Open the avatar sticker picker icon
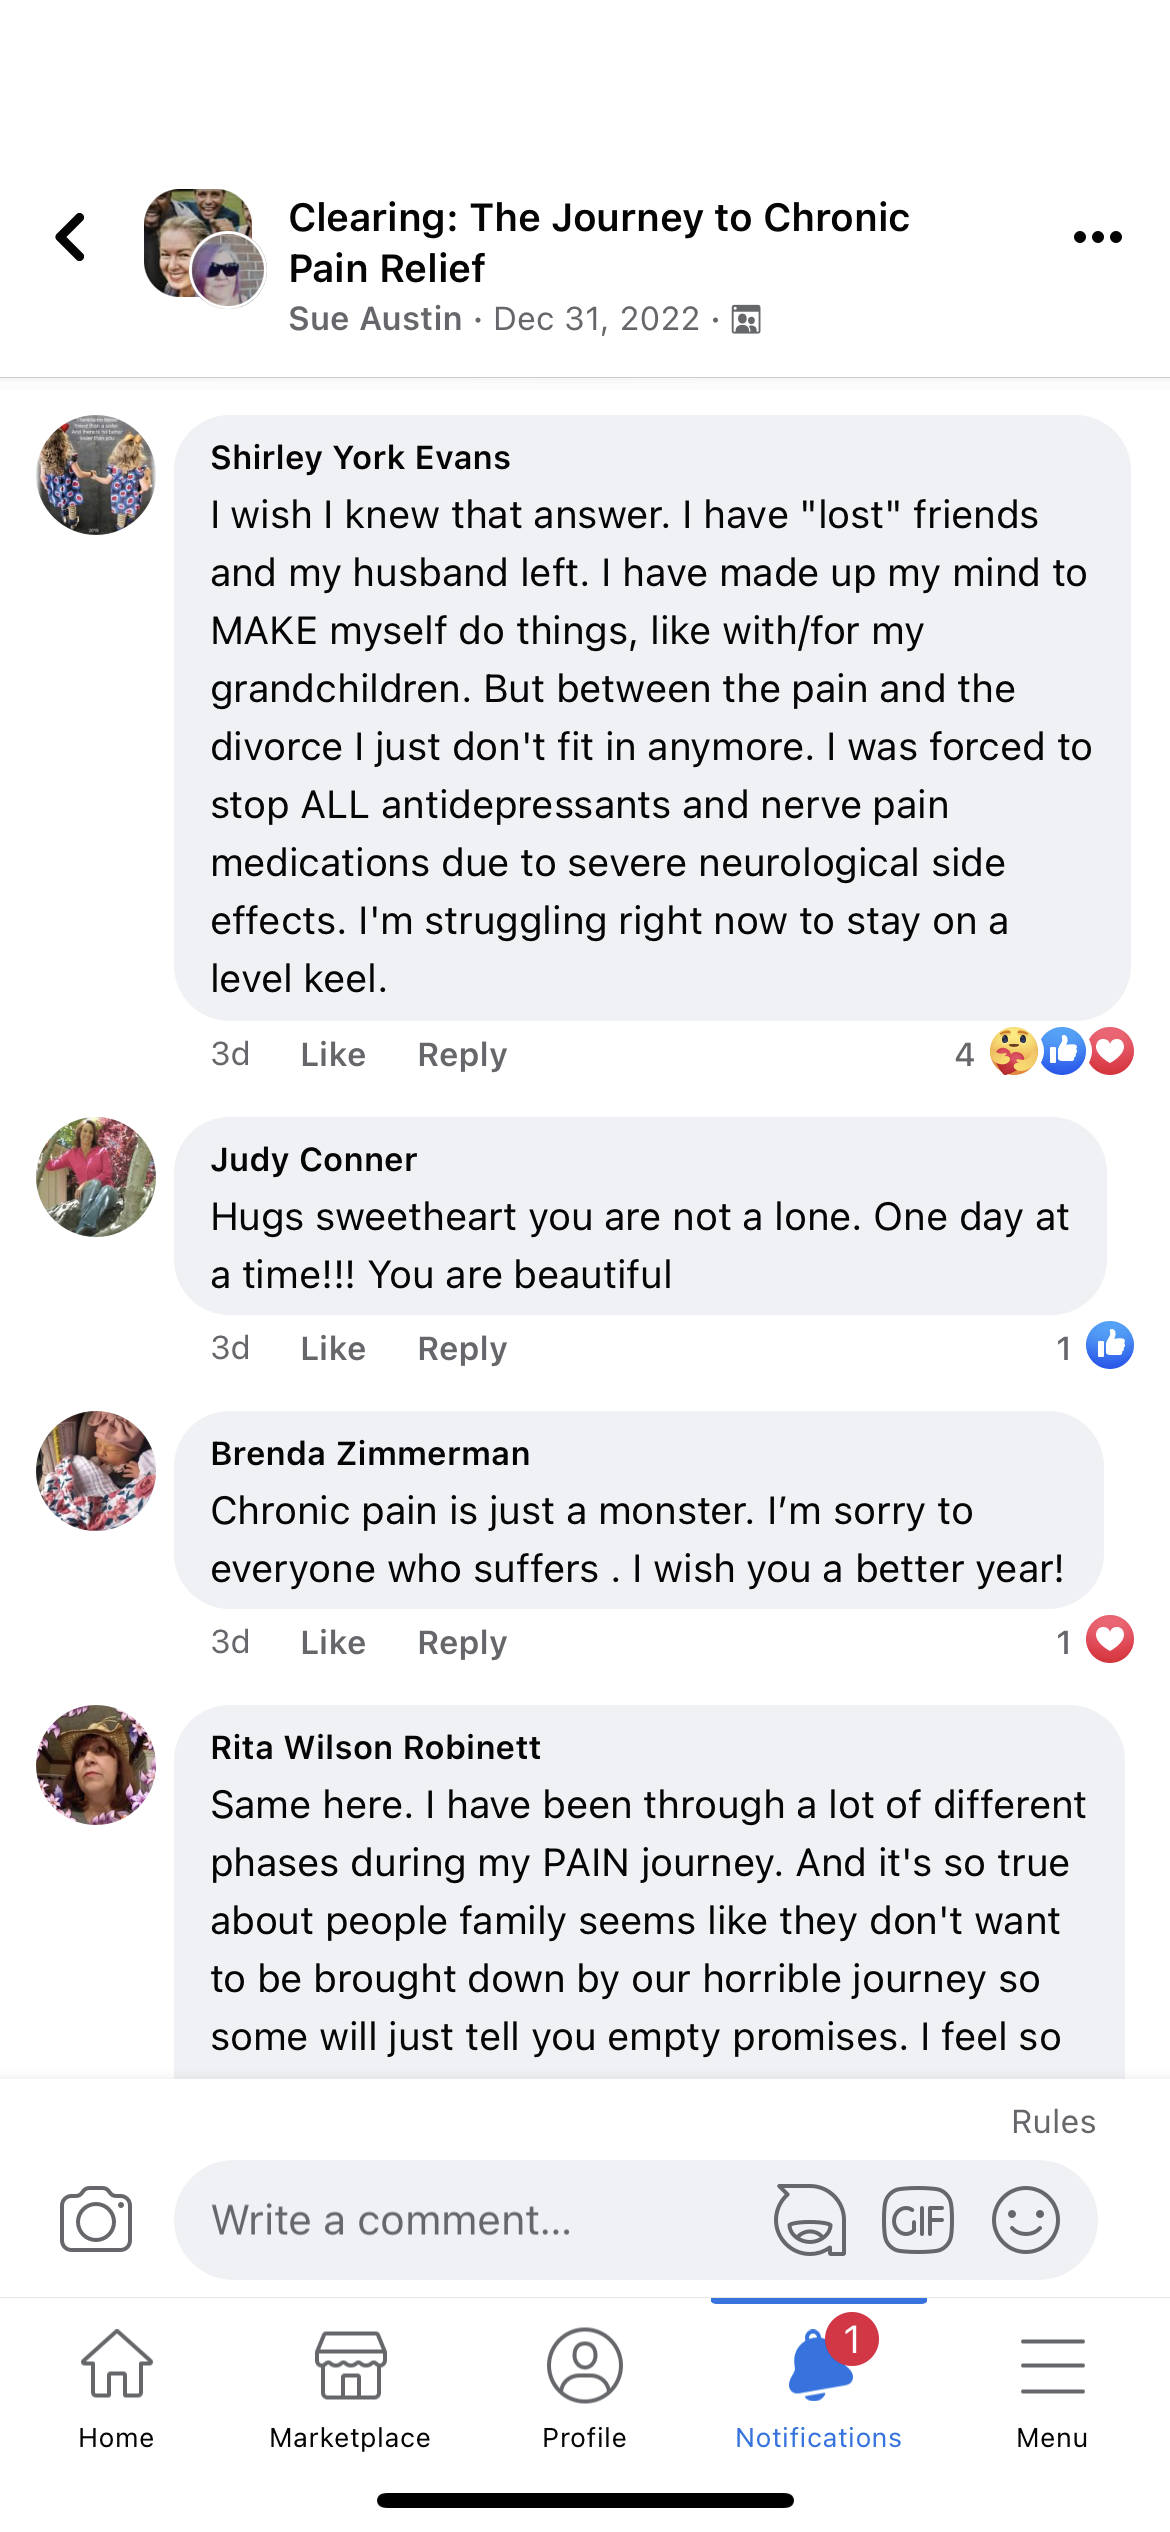 810,2220
